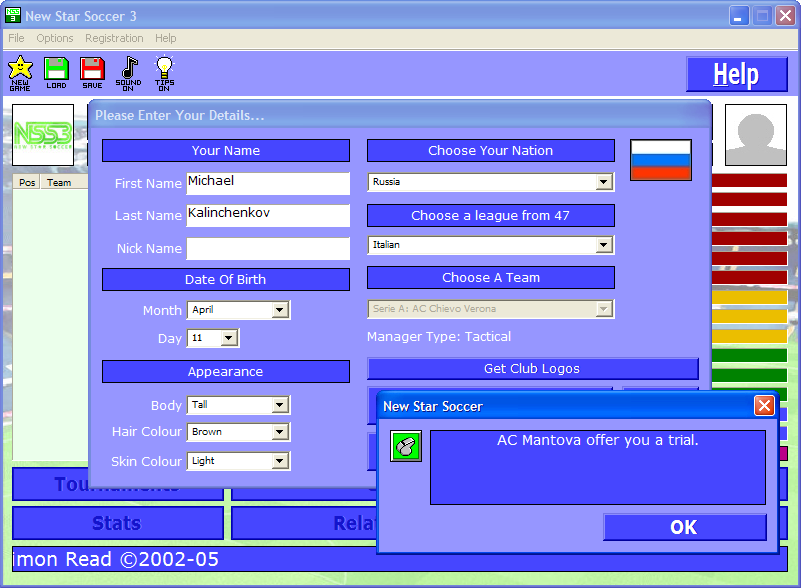Image resolution: width=801 pixels, height=588 pixels.
Task: Click the Nick Name text field
Action: pyautogui.click(x=267, y=248)
